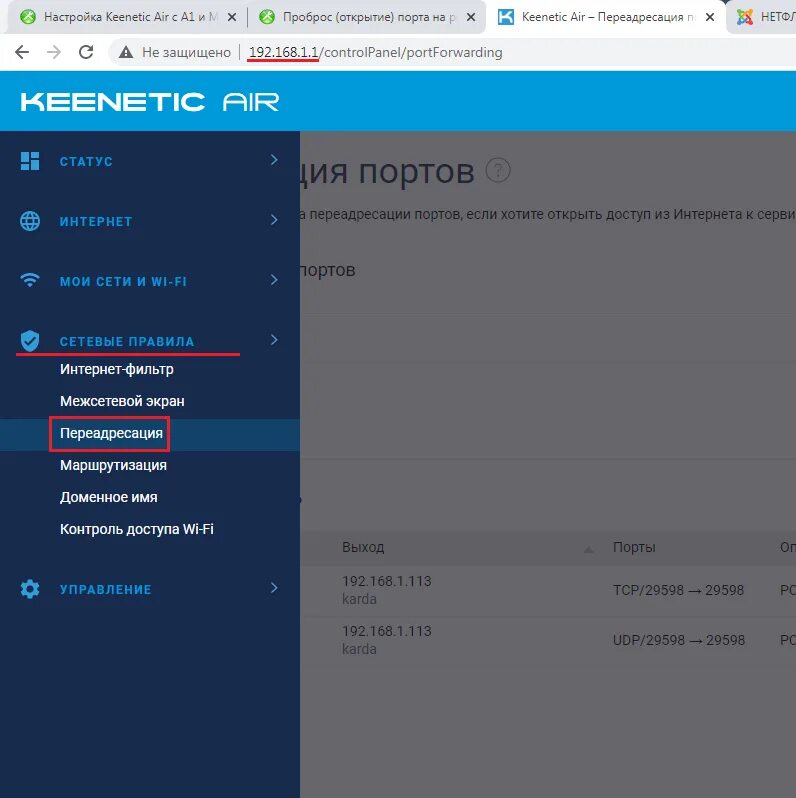Click the Управление gear icon
The width and height of the screenshot is (796, 798).
[30, 589]
